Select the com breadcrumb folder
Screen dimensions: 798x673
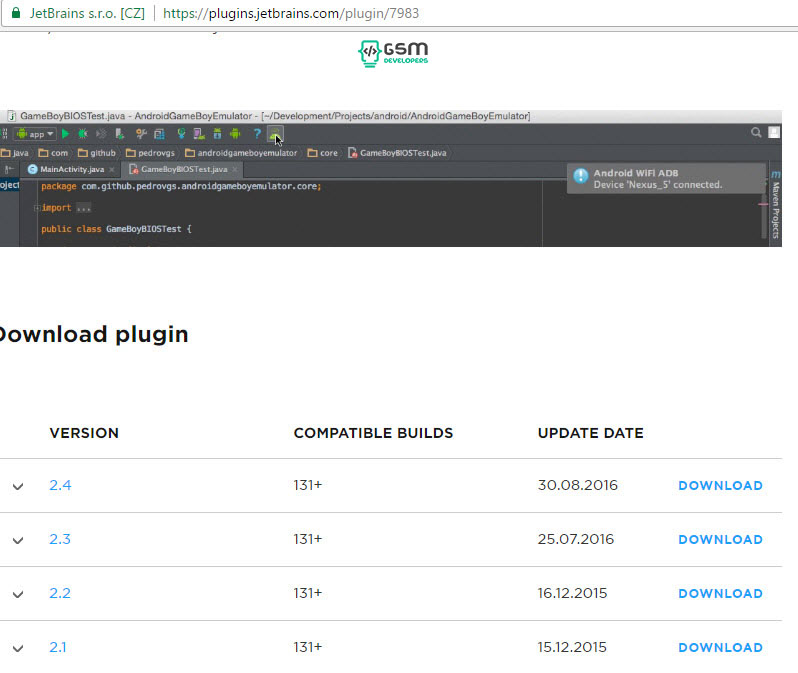53,153
